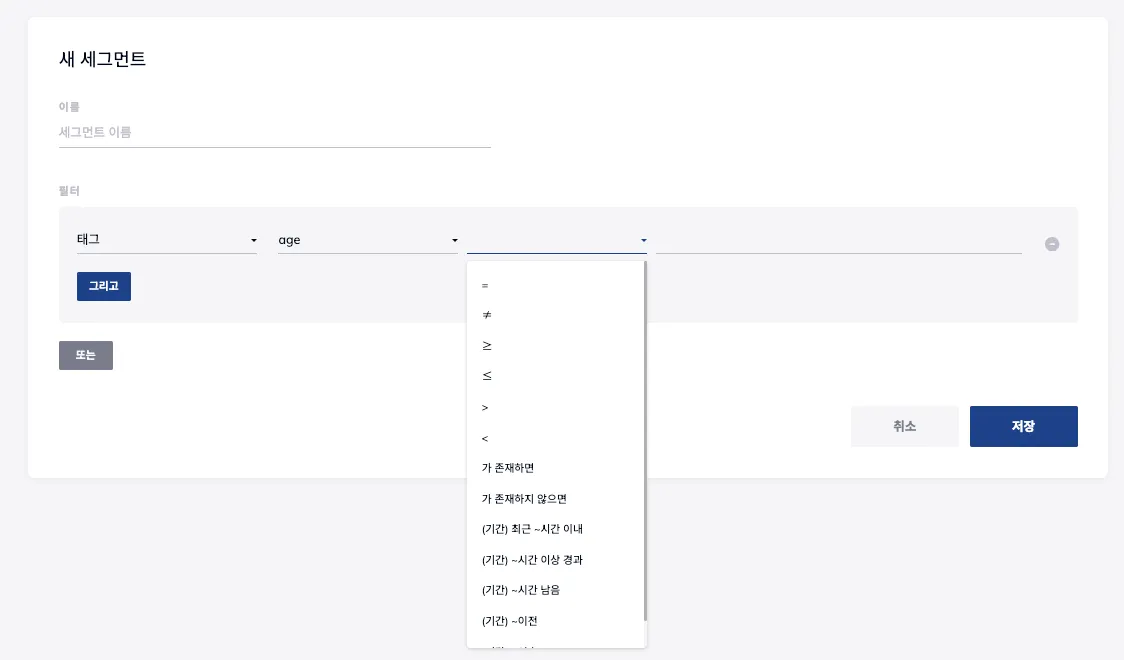Focus the 세그먼트 이름 input field

click(x=275, y=133)
